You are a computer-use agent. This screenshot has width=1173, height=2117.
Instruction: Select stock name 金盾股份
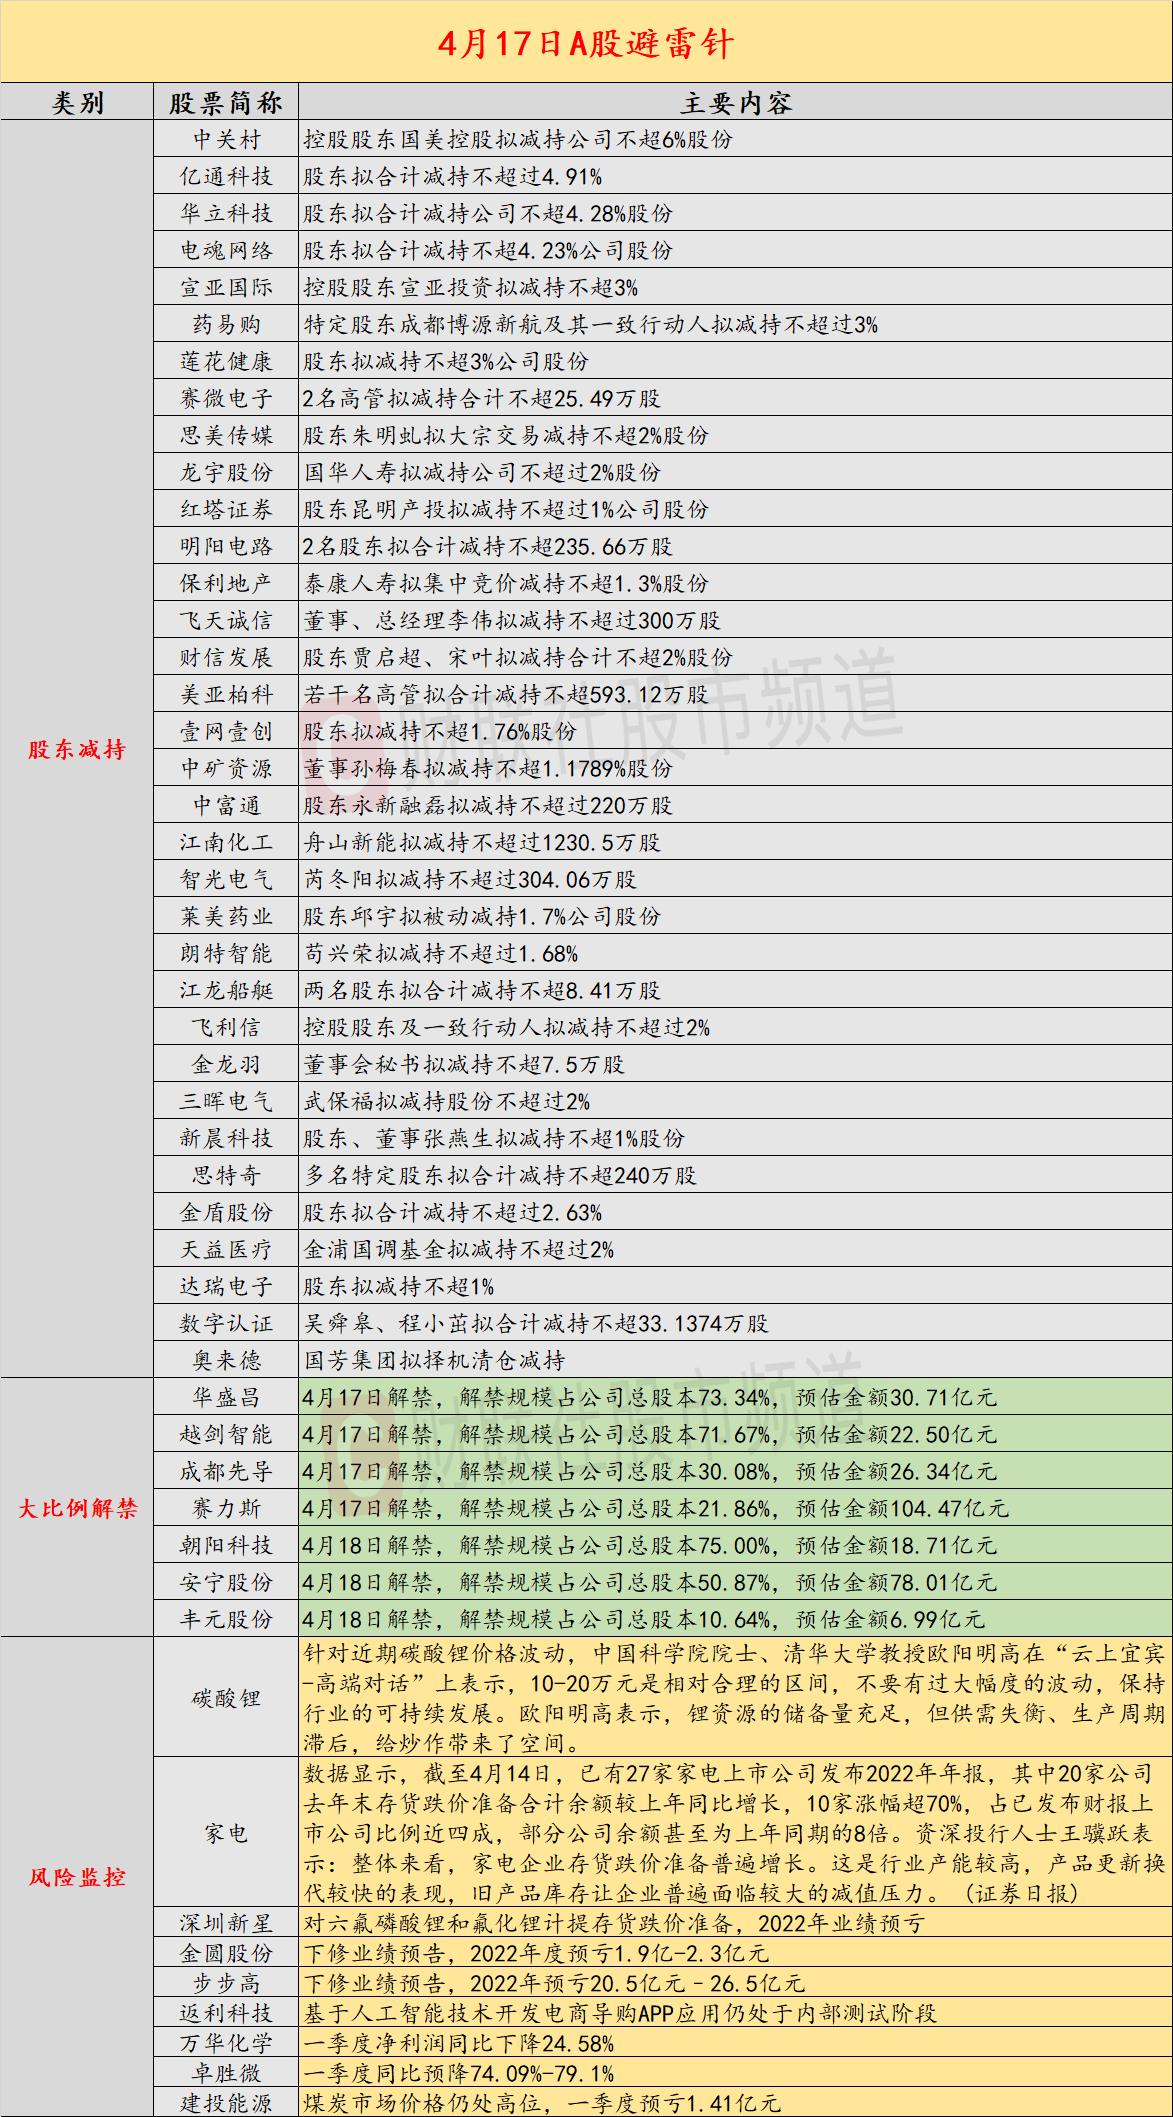click(226, 1213)
